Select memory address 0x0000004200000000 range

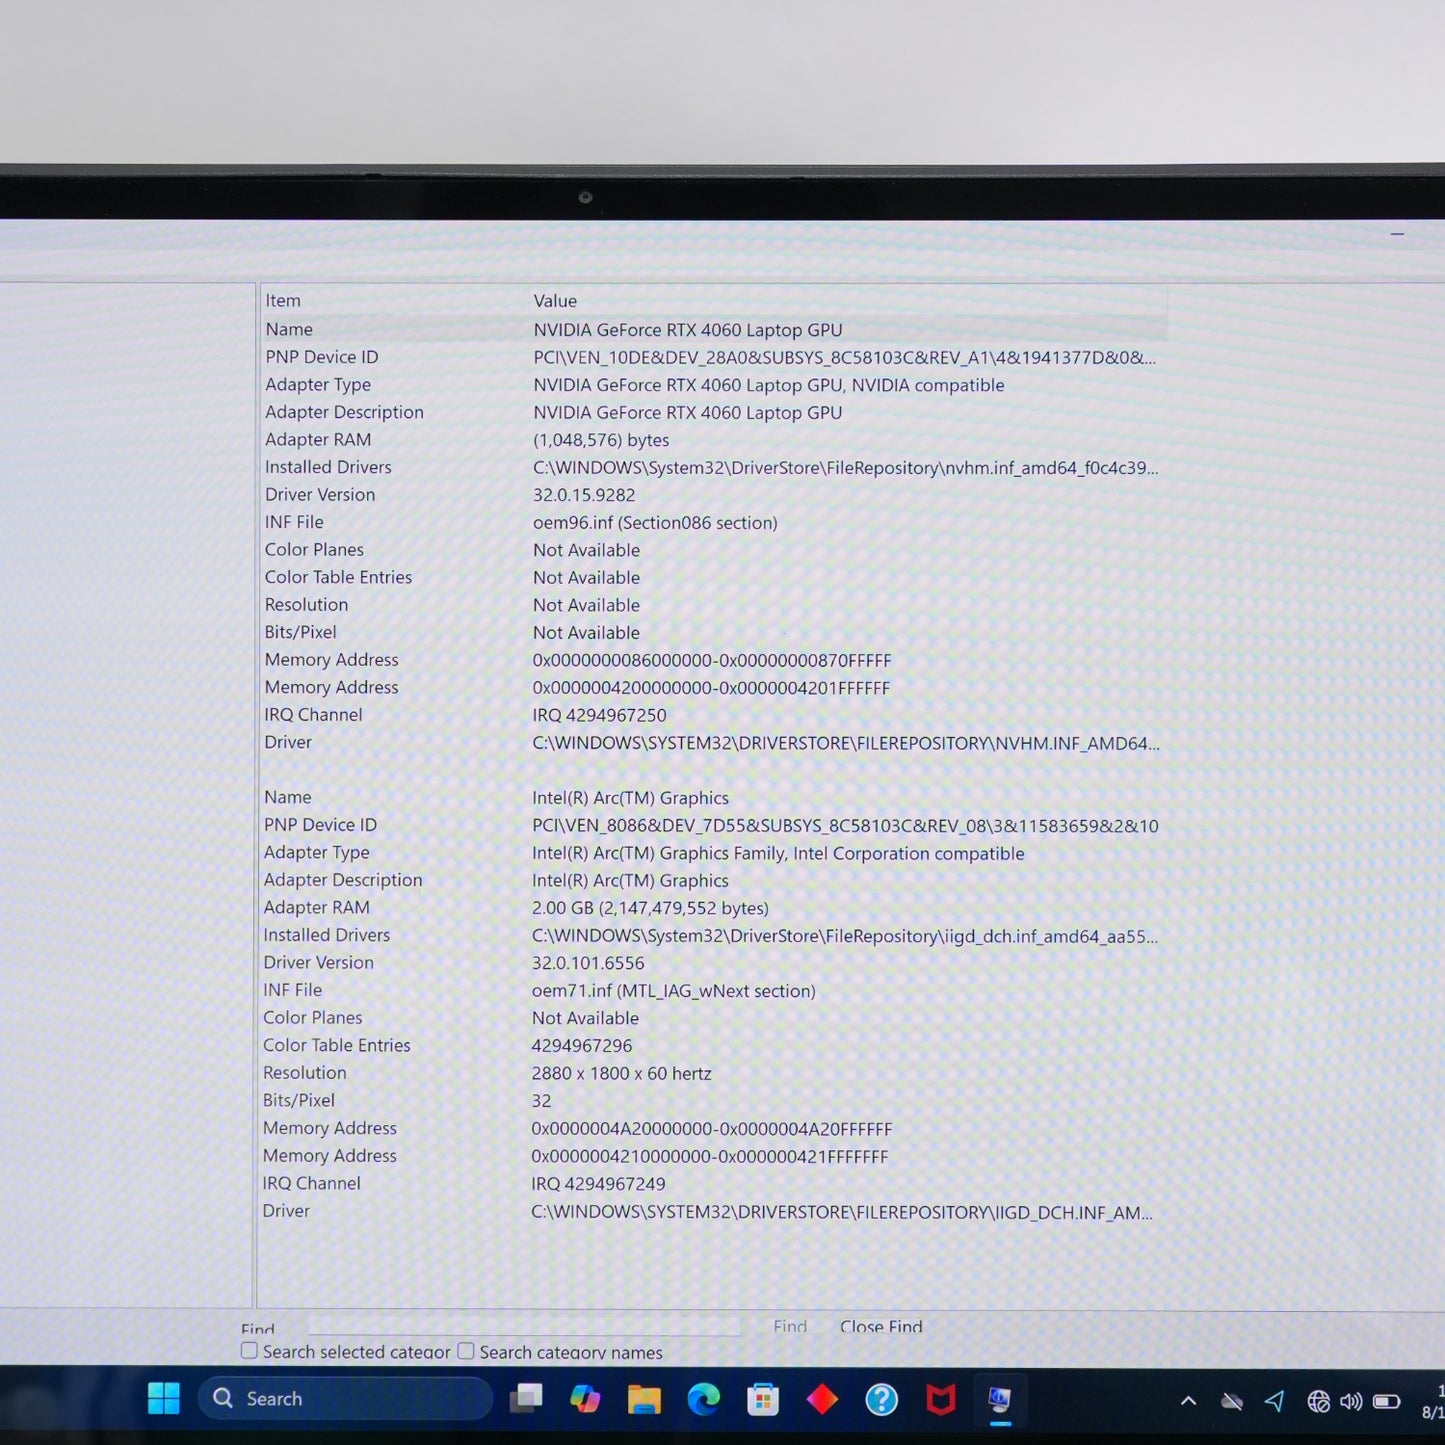pyautogui.click(x=711, y=688)
